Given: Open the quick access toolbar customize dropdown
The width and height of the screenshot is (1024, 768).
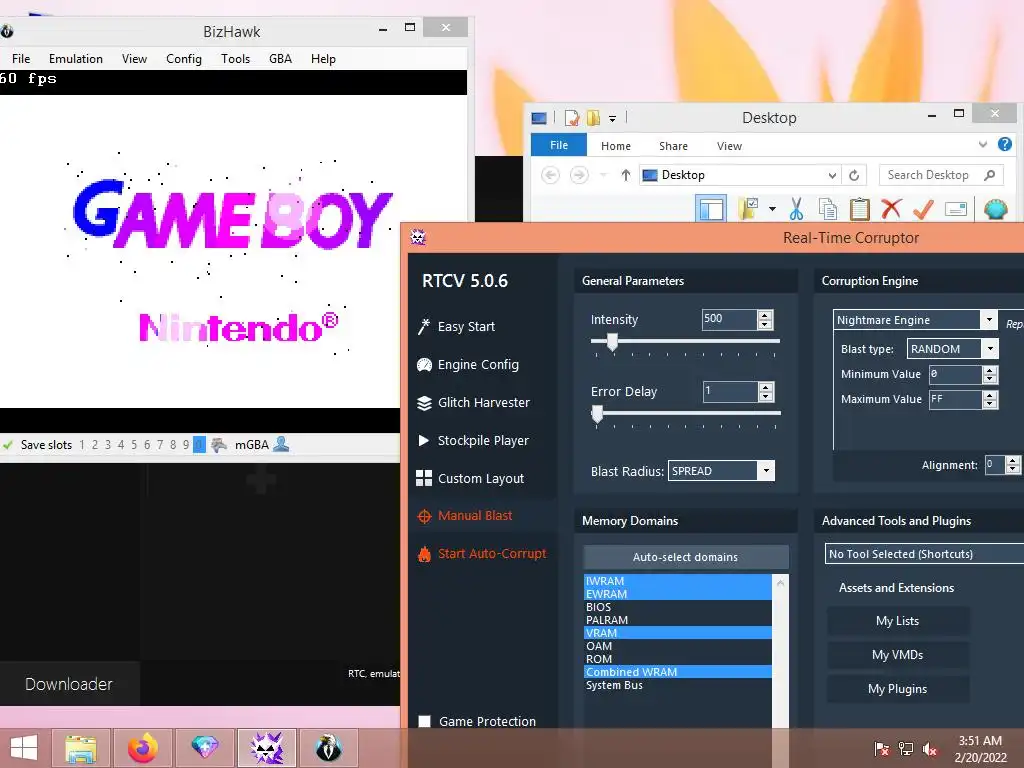Looking at the screenshot, I should point(613,118).
